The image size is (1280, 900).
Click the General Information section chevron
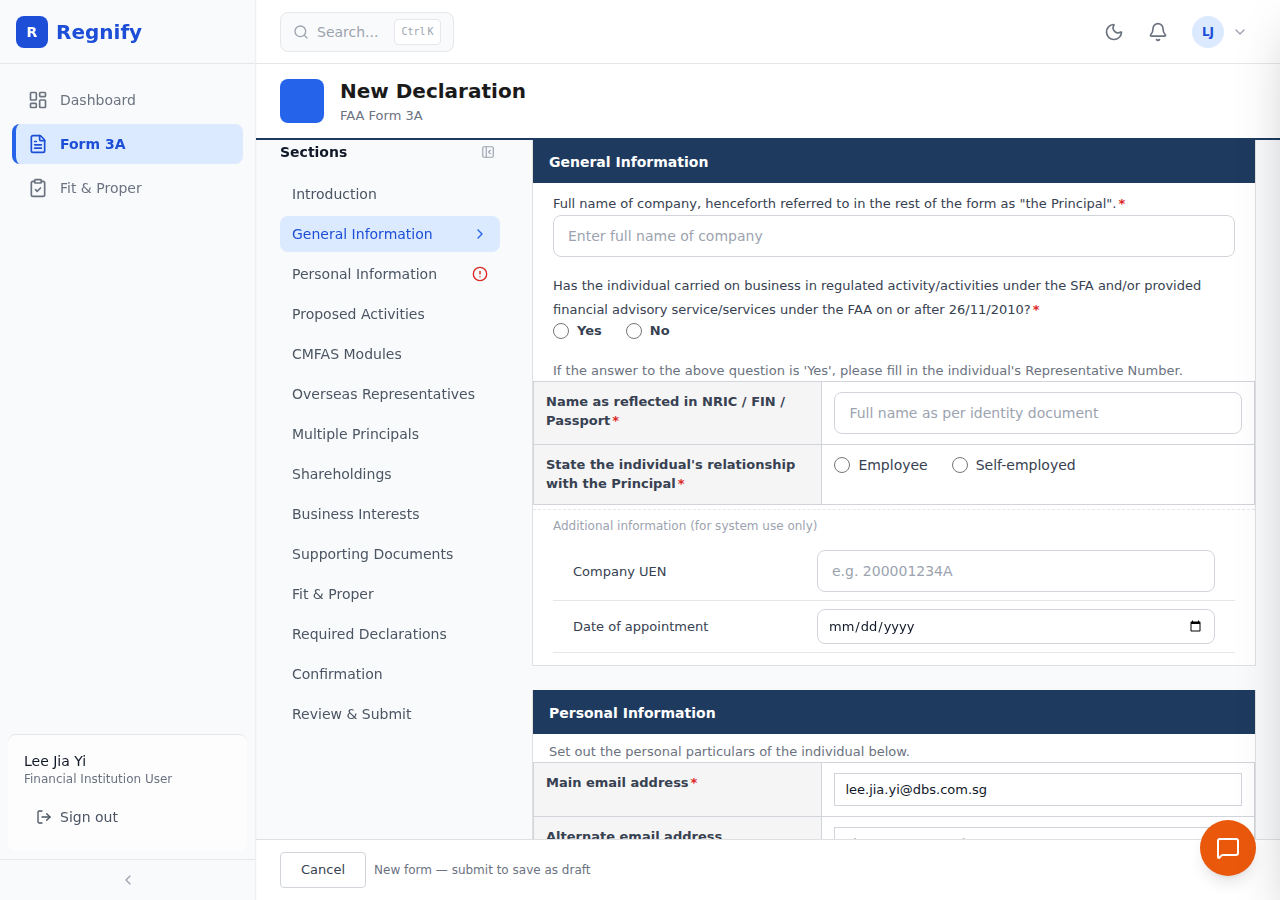tap(480, 234)
